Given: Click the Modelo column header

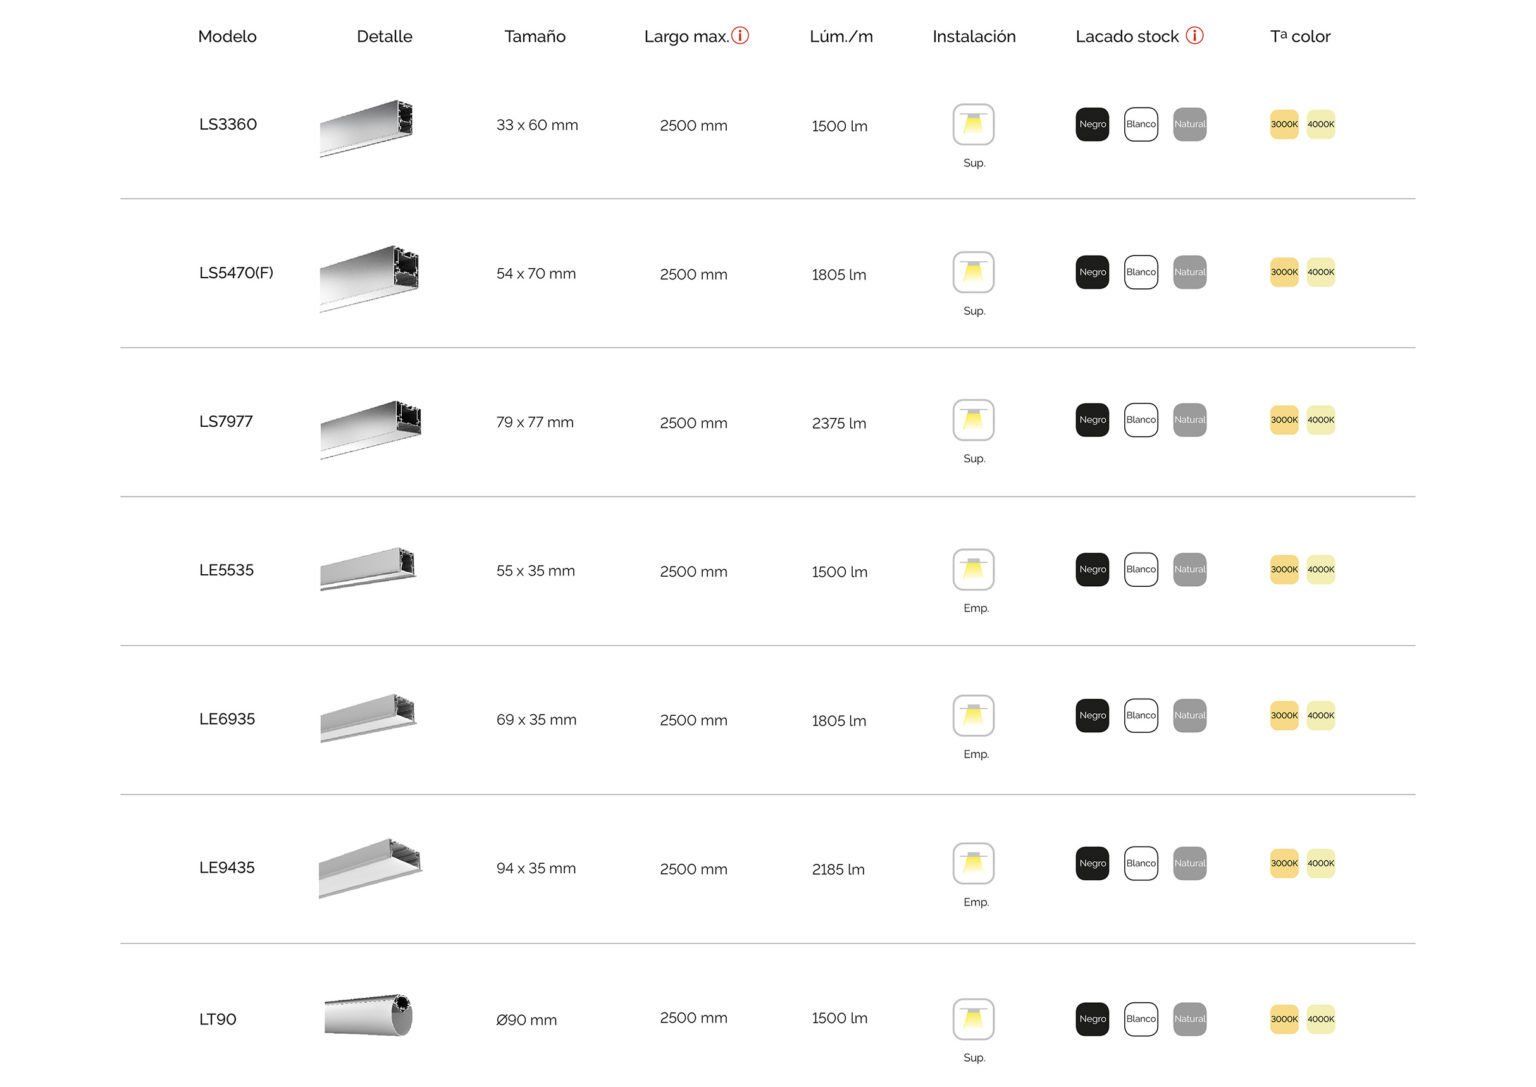Looking at the screenshot, I should click(227, 37).
